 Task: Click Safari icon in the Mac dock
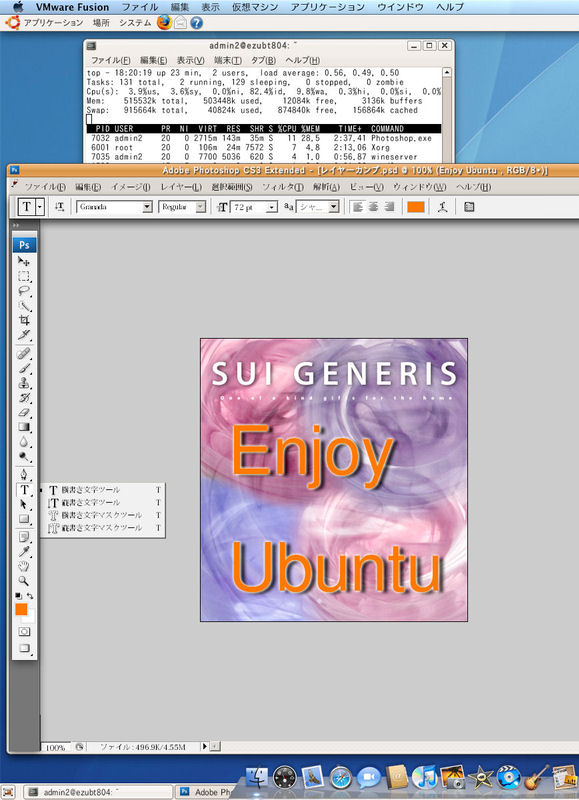[x=340, y=778]
